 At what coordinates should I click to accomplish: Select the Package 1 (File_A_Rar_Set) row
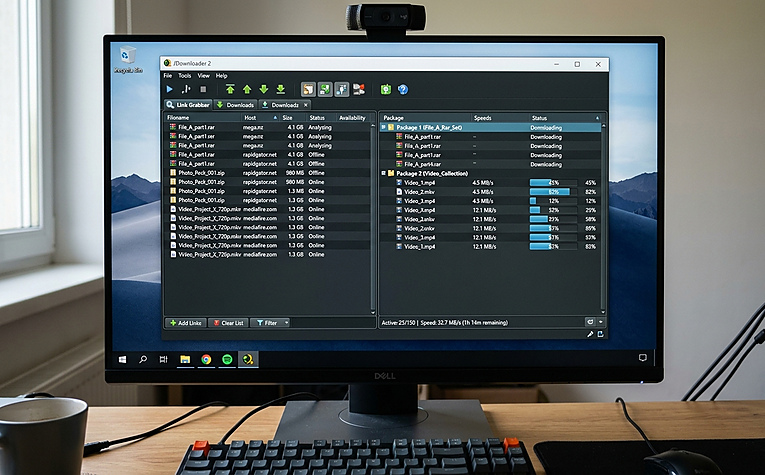click(490, 127)
